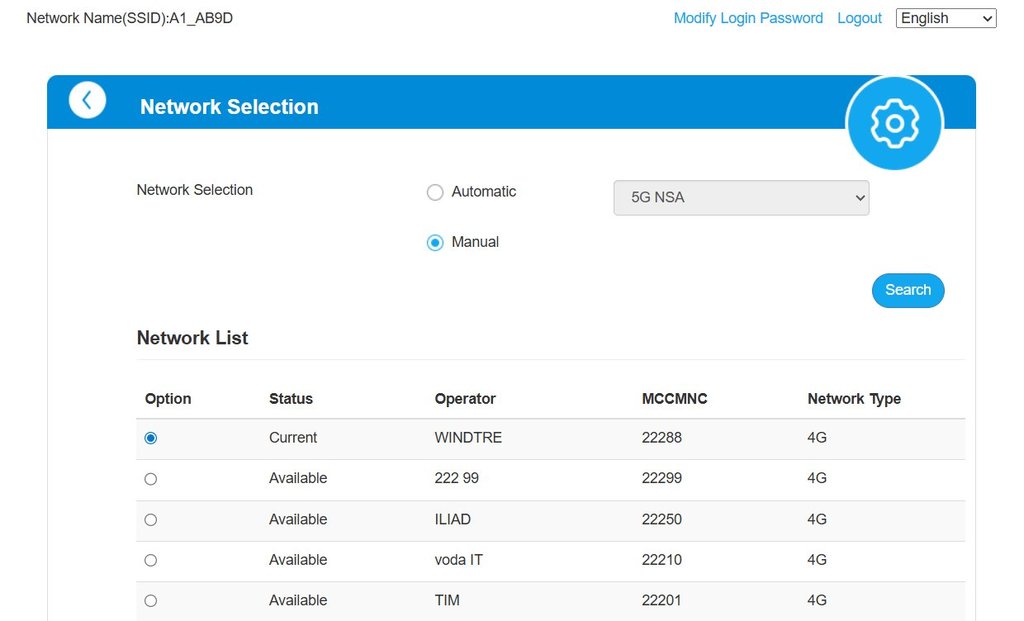Open the settings gear icon
Screen dimensions: 1024x621
[894, 123]
